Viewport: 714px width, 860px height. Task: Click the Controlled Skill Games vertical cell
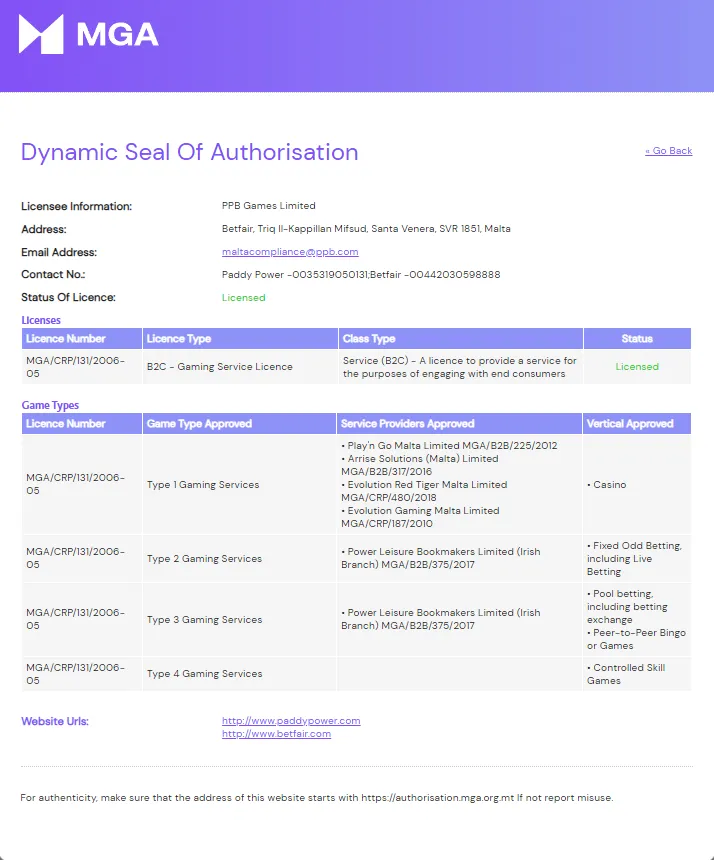(x=629, y=674)
